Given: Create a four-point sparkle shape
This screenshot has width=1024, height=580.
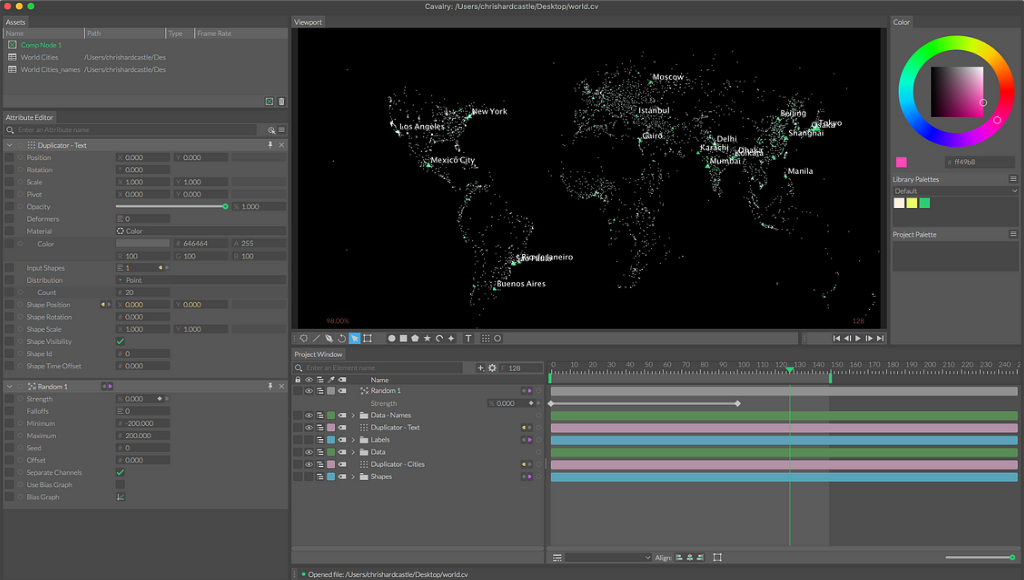Looking at the screenshot, I should [x=451, y=338].
